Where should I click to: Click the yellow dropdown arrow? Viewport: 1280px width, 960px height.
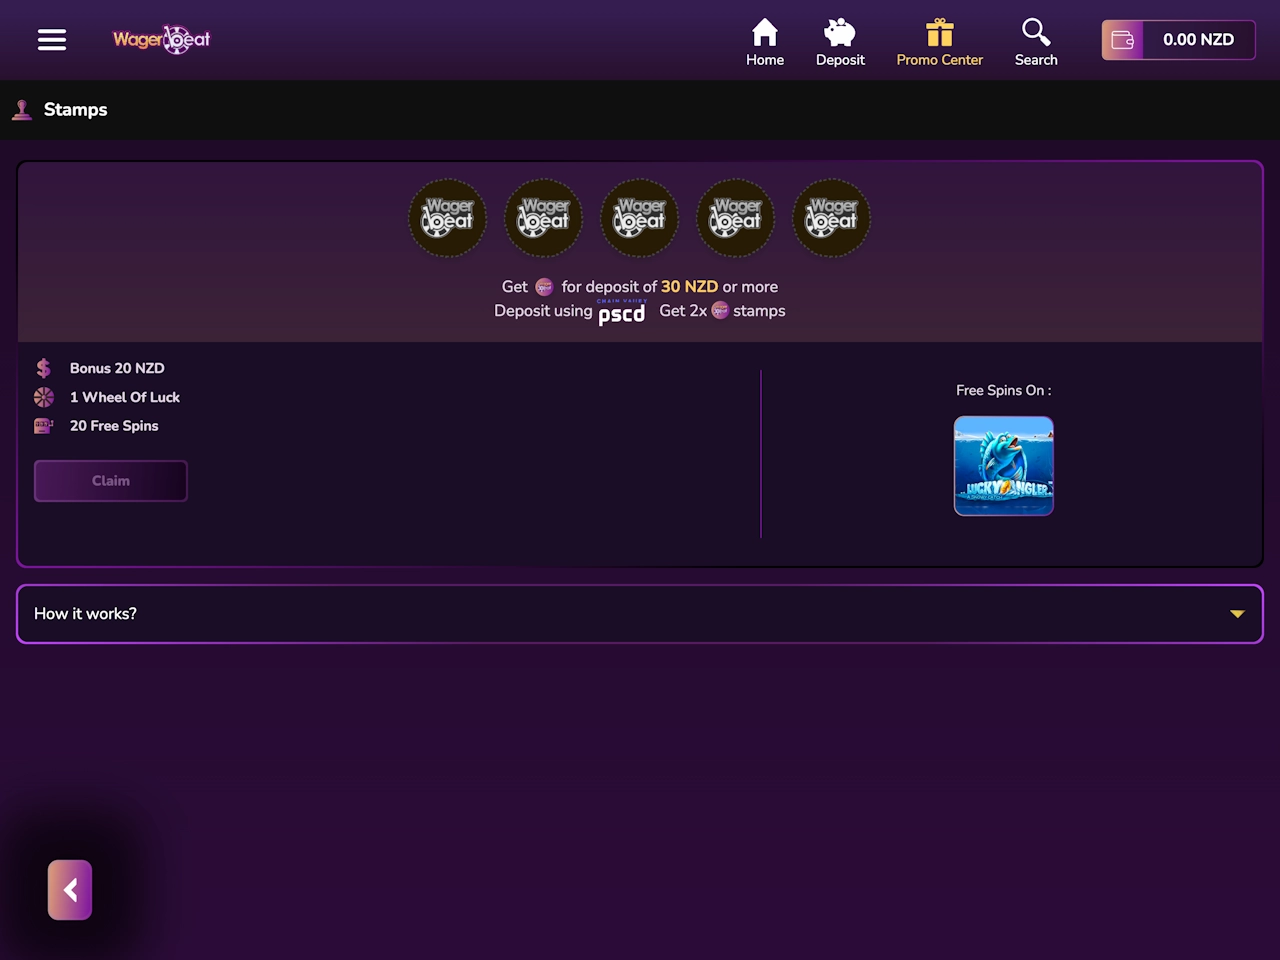1237,614
